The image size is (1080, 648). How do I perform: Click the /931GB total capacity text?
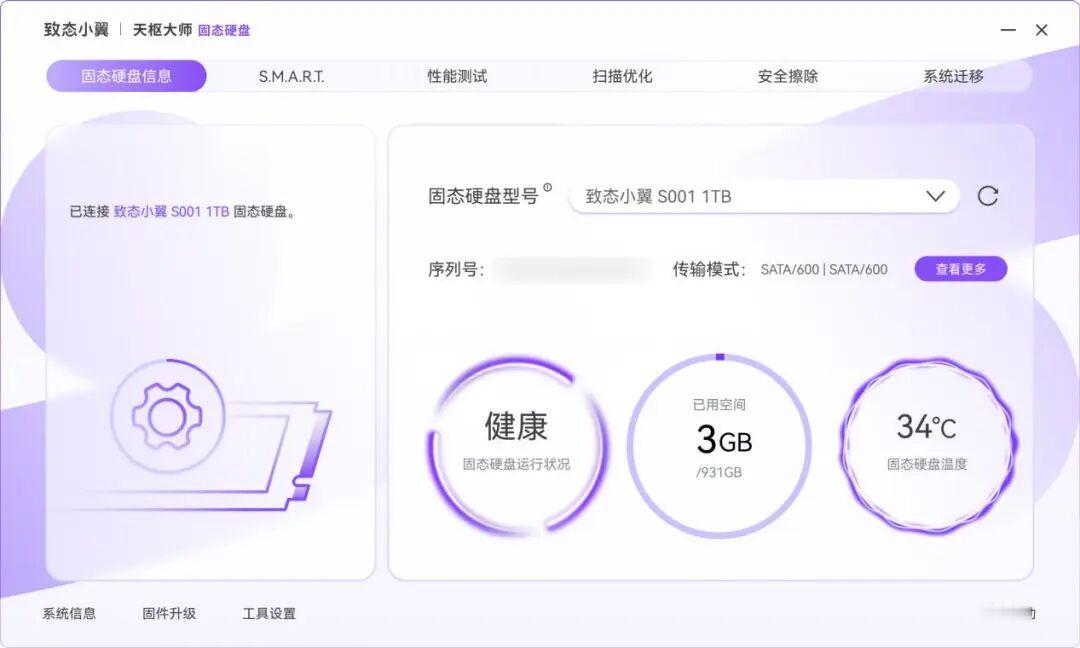coord(718,472)
